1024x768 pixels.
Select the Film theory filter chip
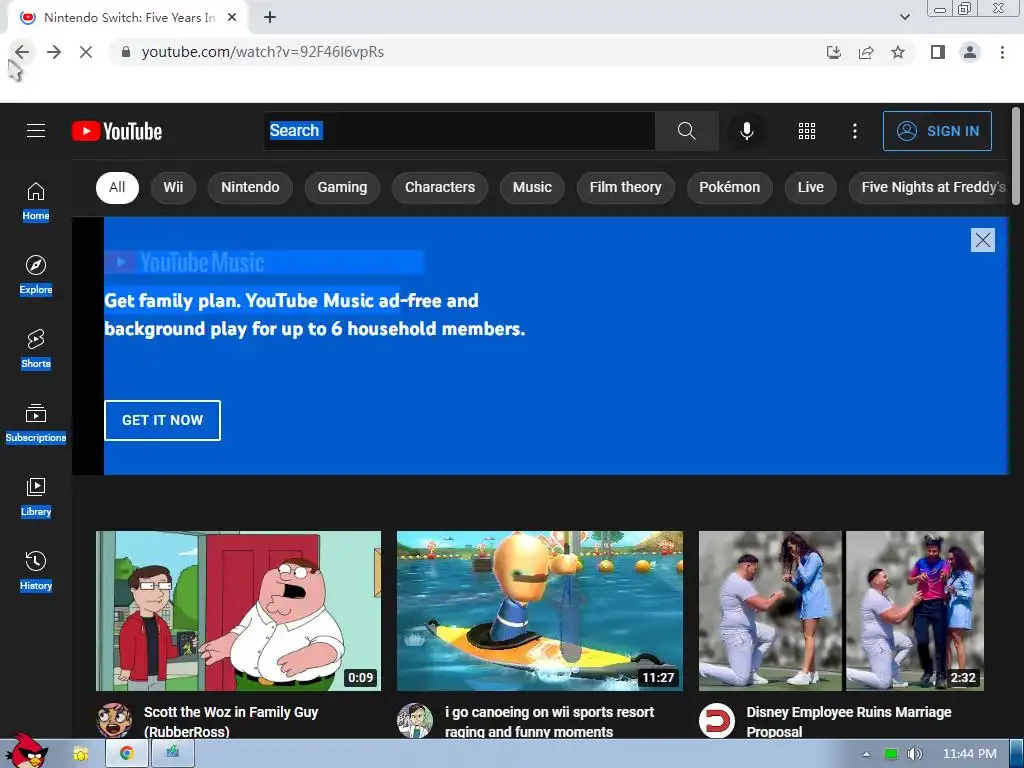626,187
